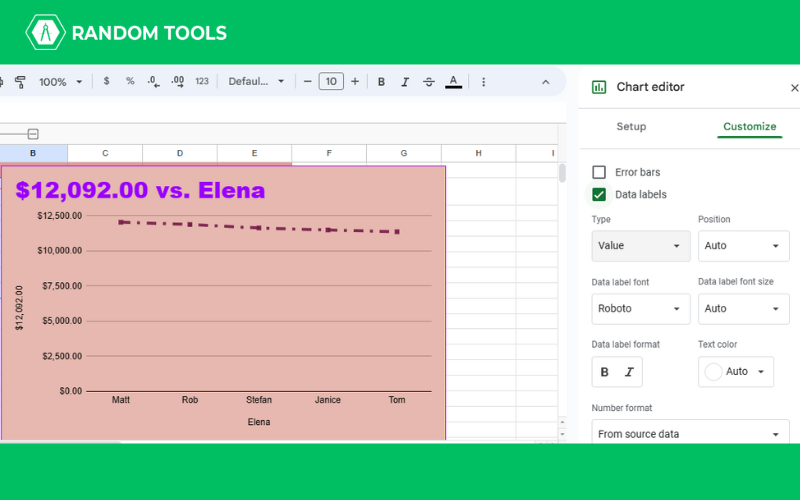800x500 pixels.
Task: Open the data label Position dropdown
Action: pos(743,246)
